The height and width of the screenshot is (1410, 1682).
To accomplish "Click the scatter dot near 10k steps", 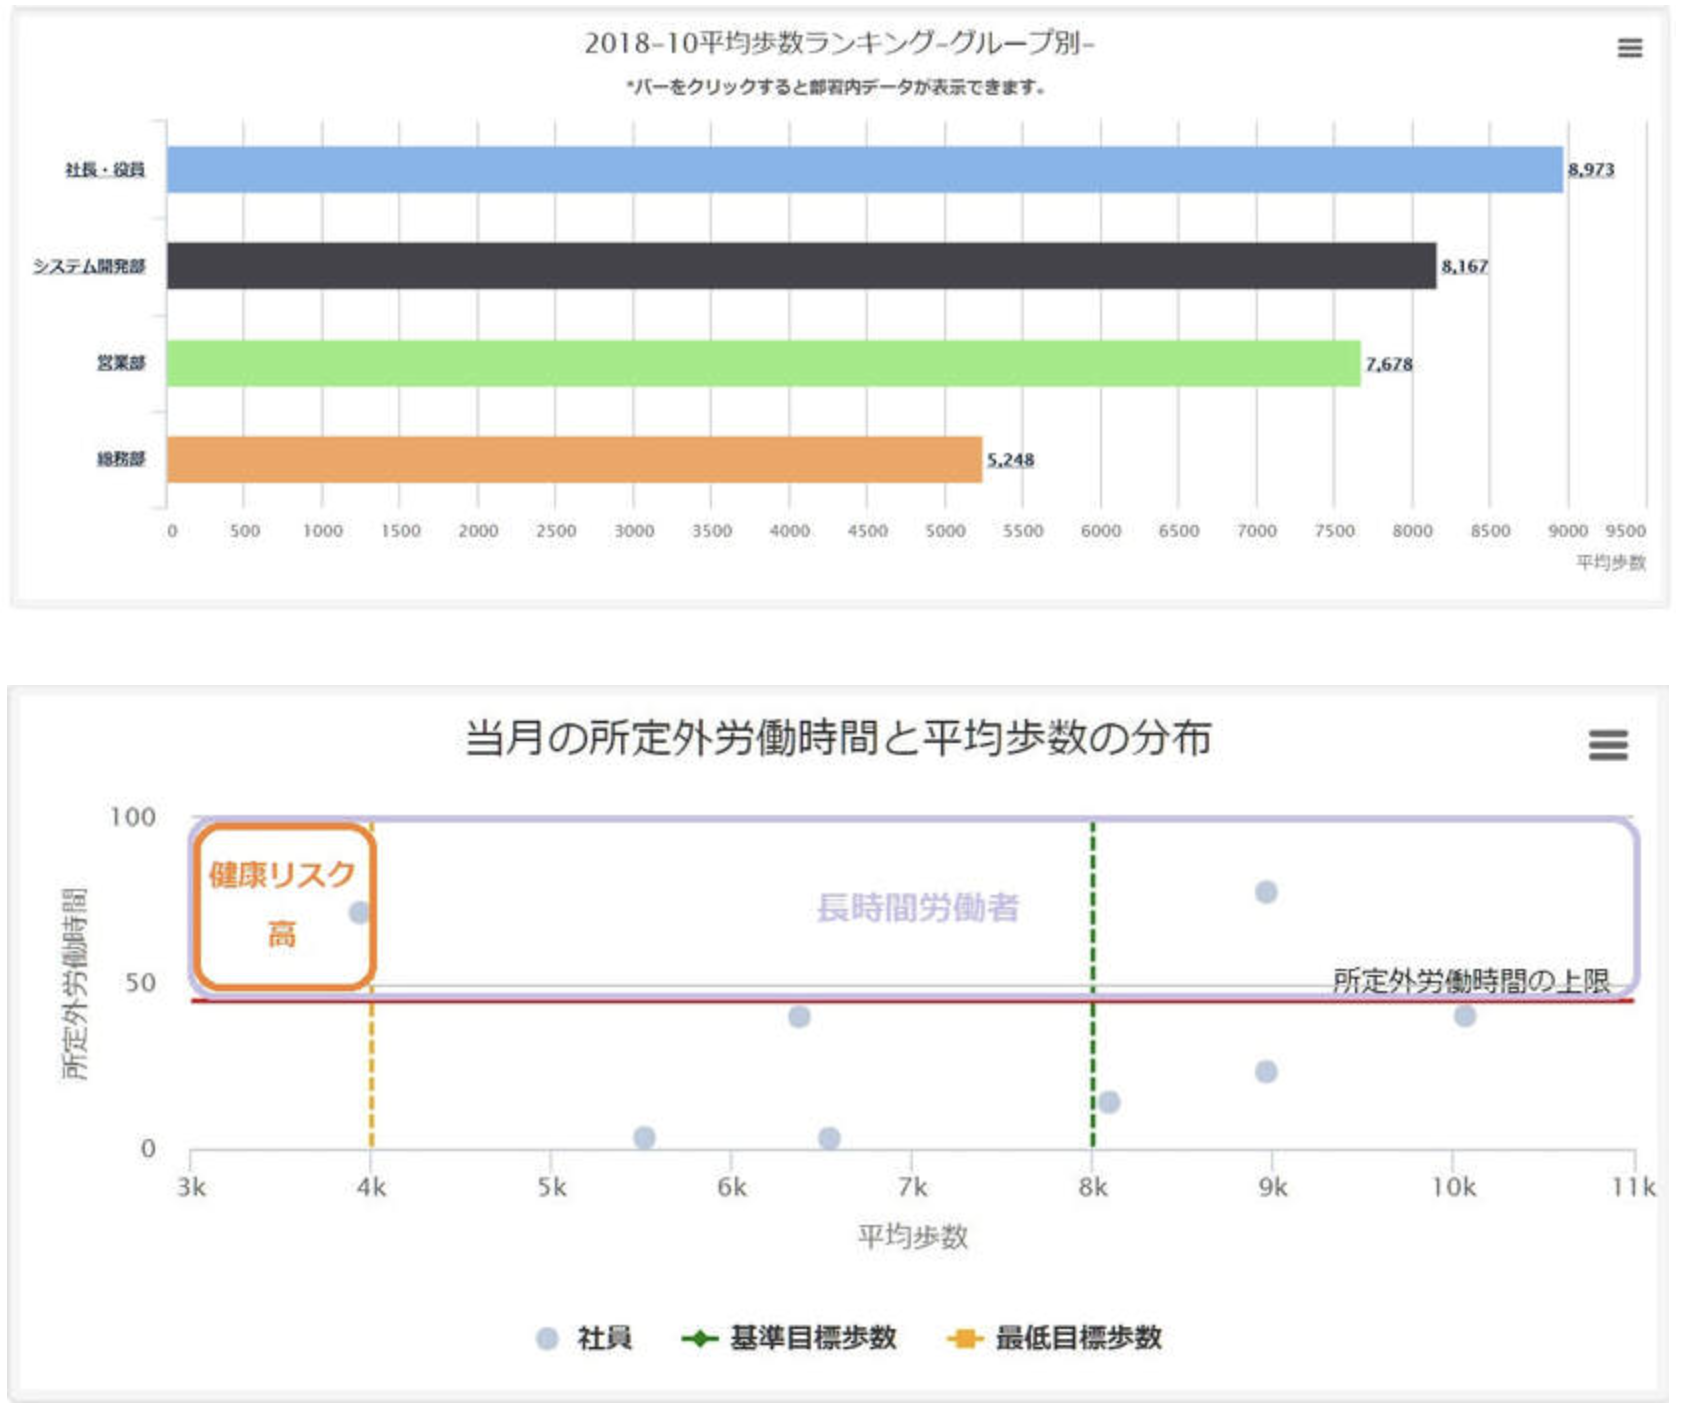I will click(1465, 1016).
